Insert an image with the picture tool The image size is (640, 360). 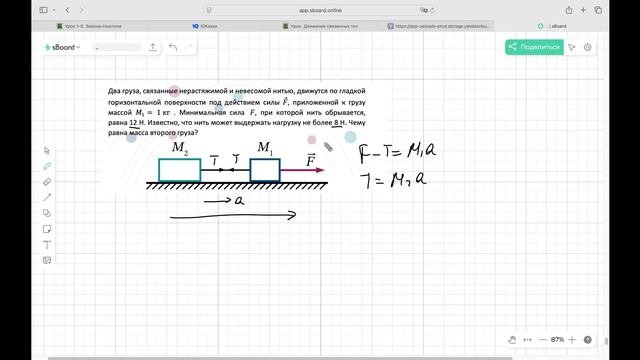pos(47,260)
